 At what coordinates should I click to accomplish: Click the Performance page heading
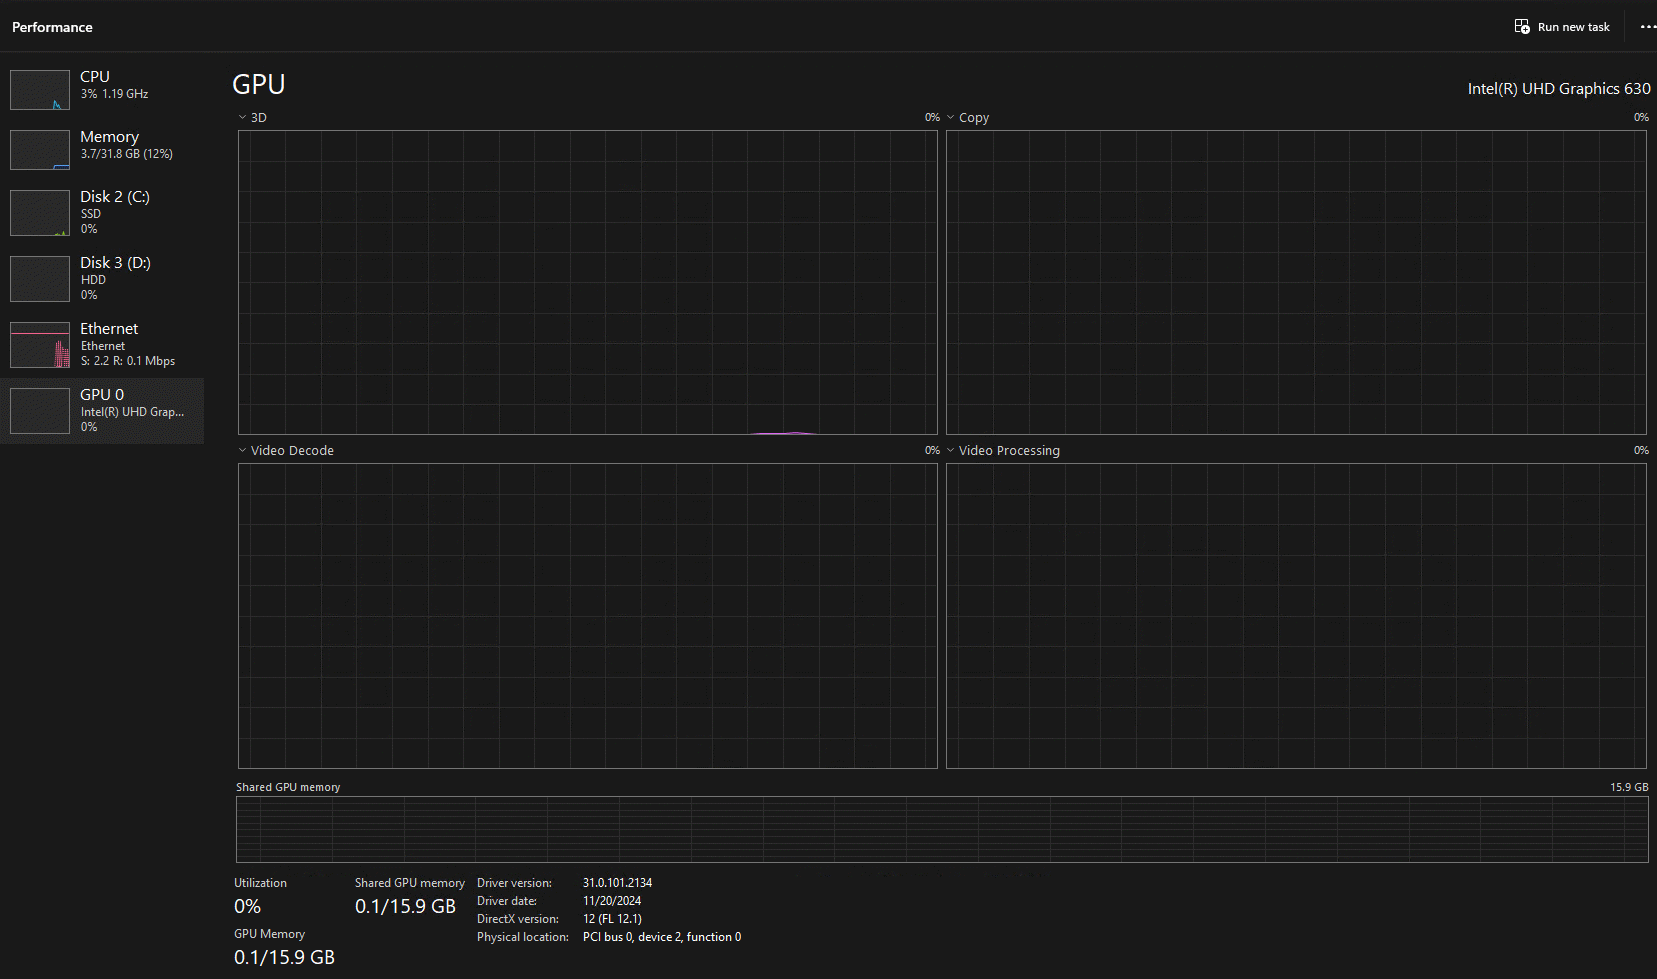(x=52, y=27)
